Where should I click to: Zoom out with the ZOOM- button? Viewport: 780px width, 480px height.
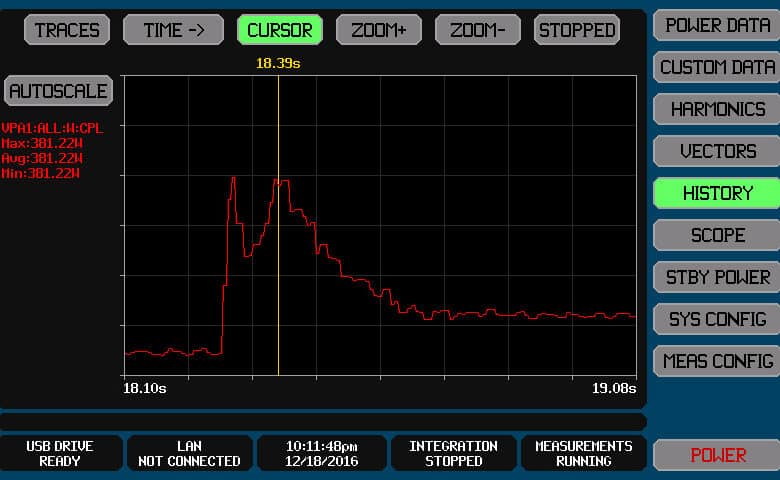pyautogui.click(x=478, y=30)
